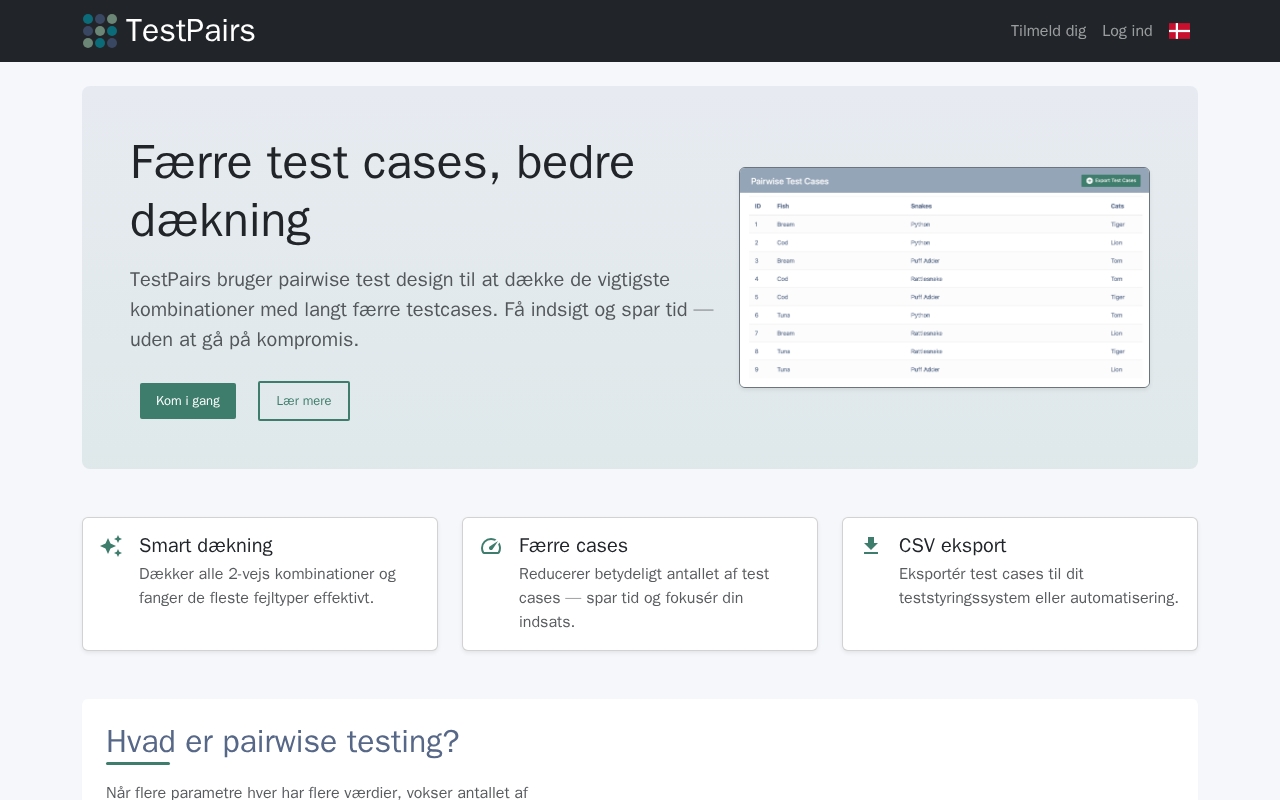1280x800 pixels.
Task: Click the Færre cases card heading
Action: point(573,546)
